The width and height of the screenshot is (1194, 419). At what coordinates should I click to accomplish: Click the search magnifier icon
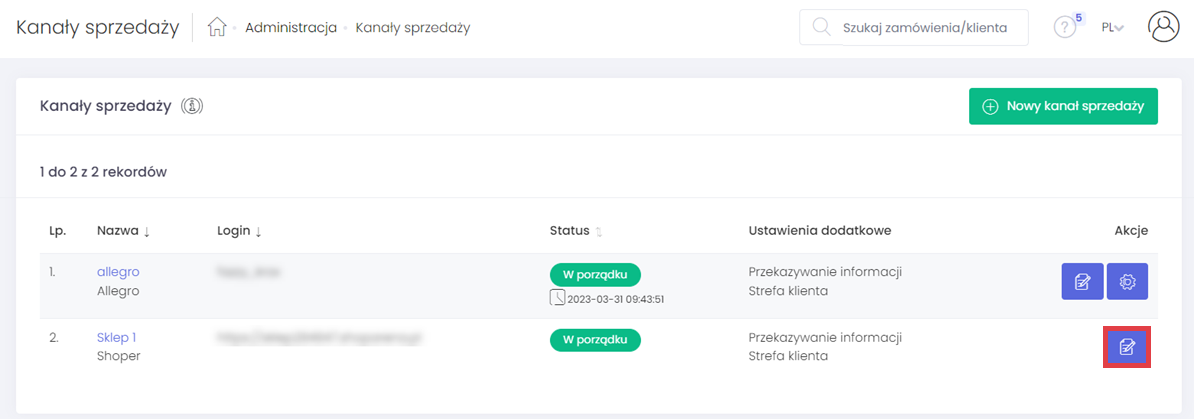coord(822,28)
